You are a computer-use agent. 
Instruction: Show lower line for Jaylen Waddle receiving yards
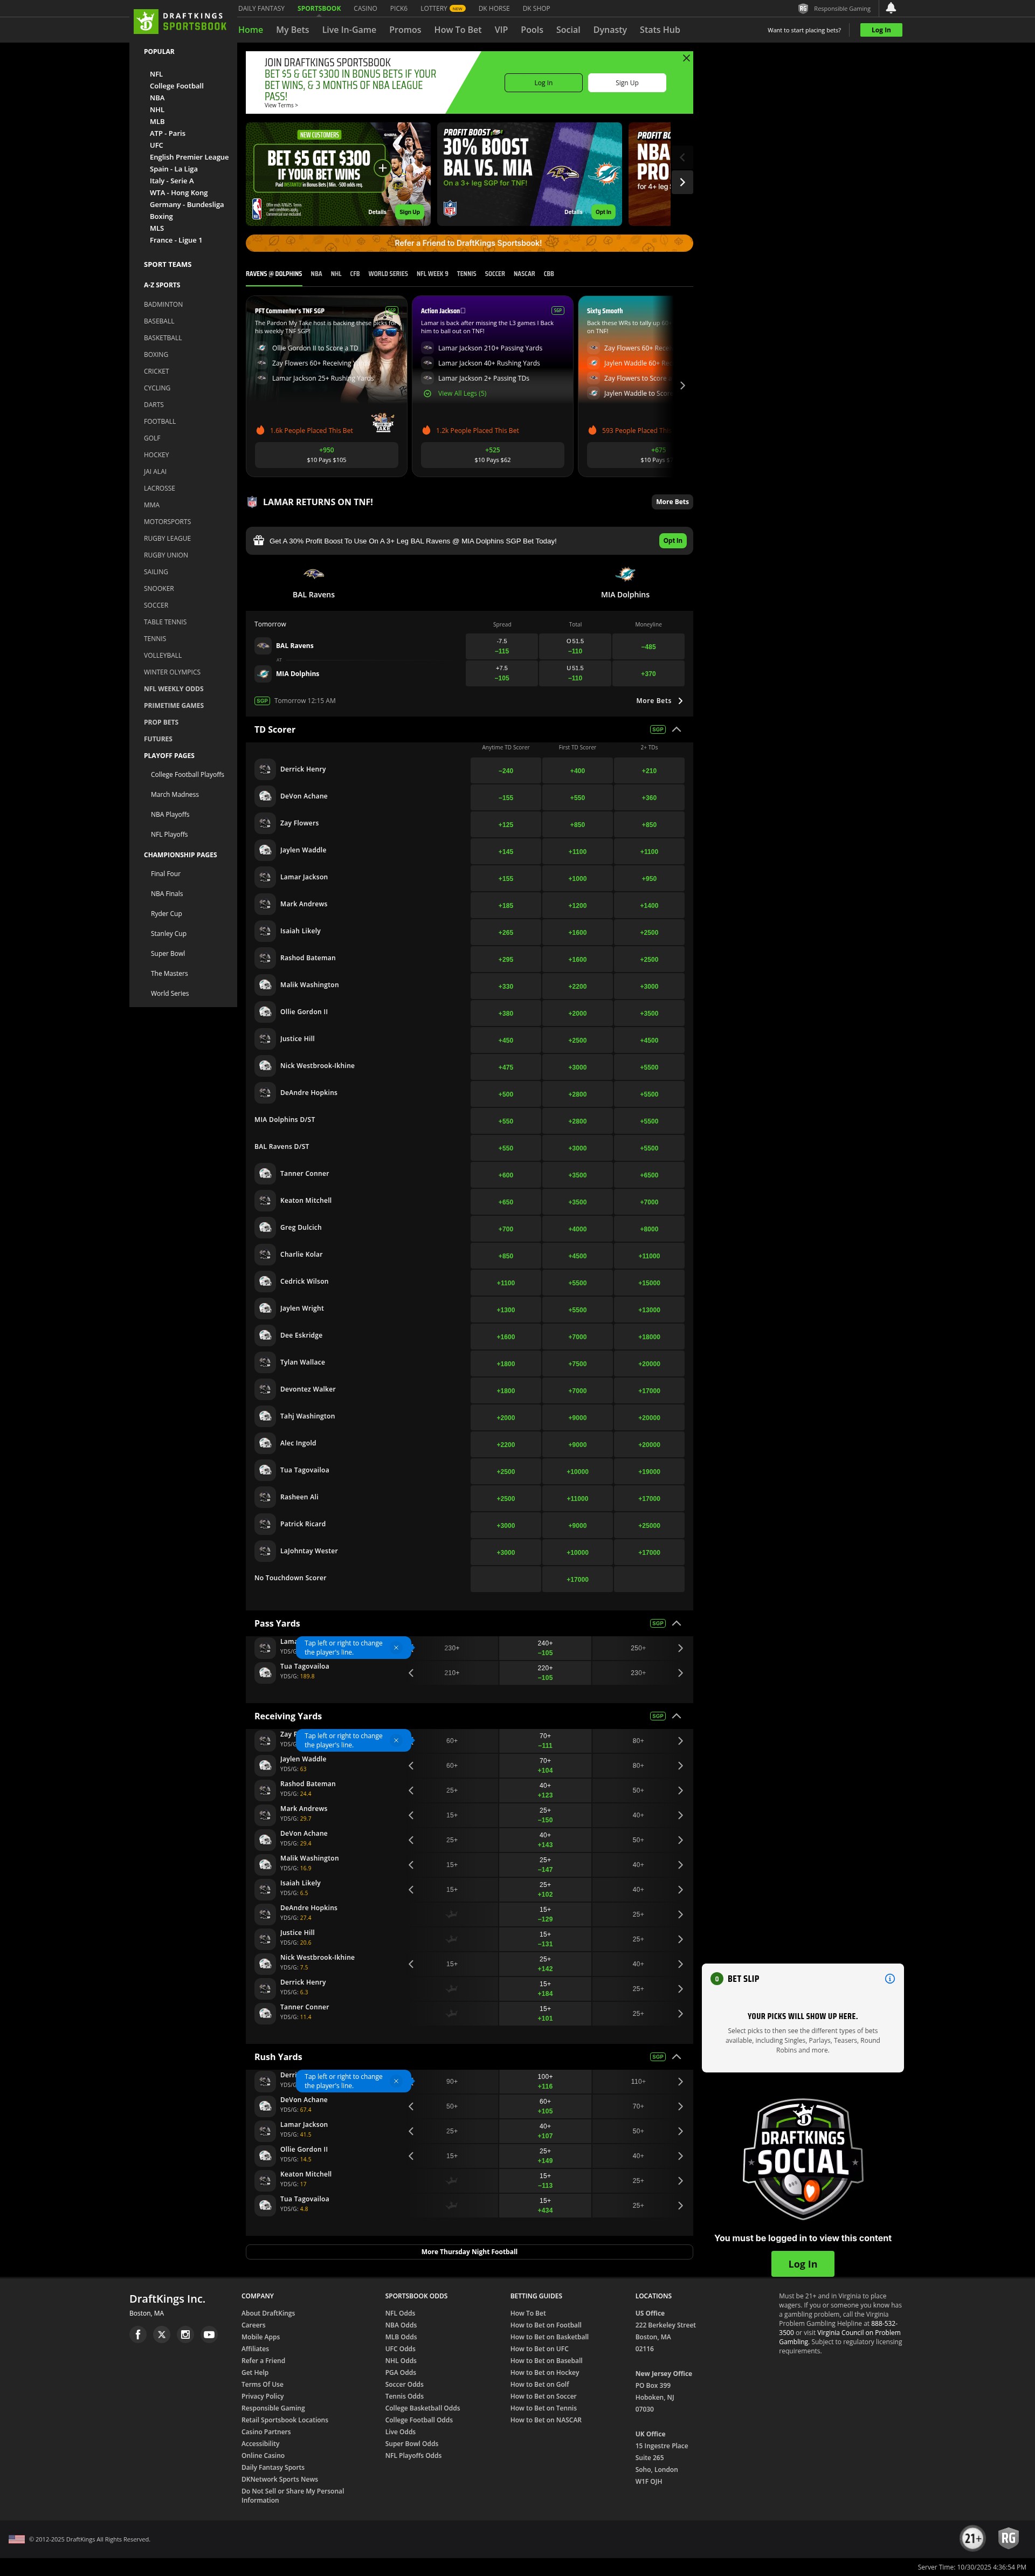pyautogui.click(x=411, y=1765)
